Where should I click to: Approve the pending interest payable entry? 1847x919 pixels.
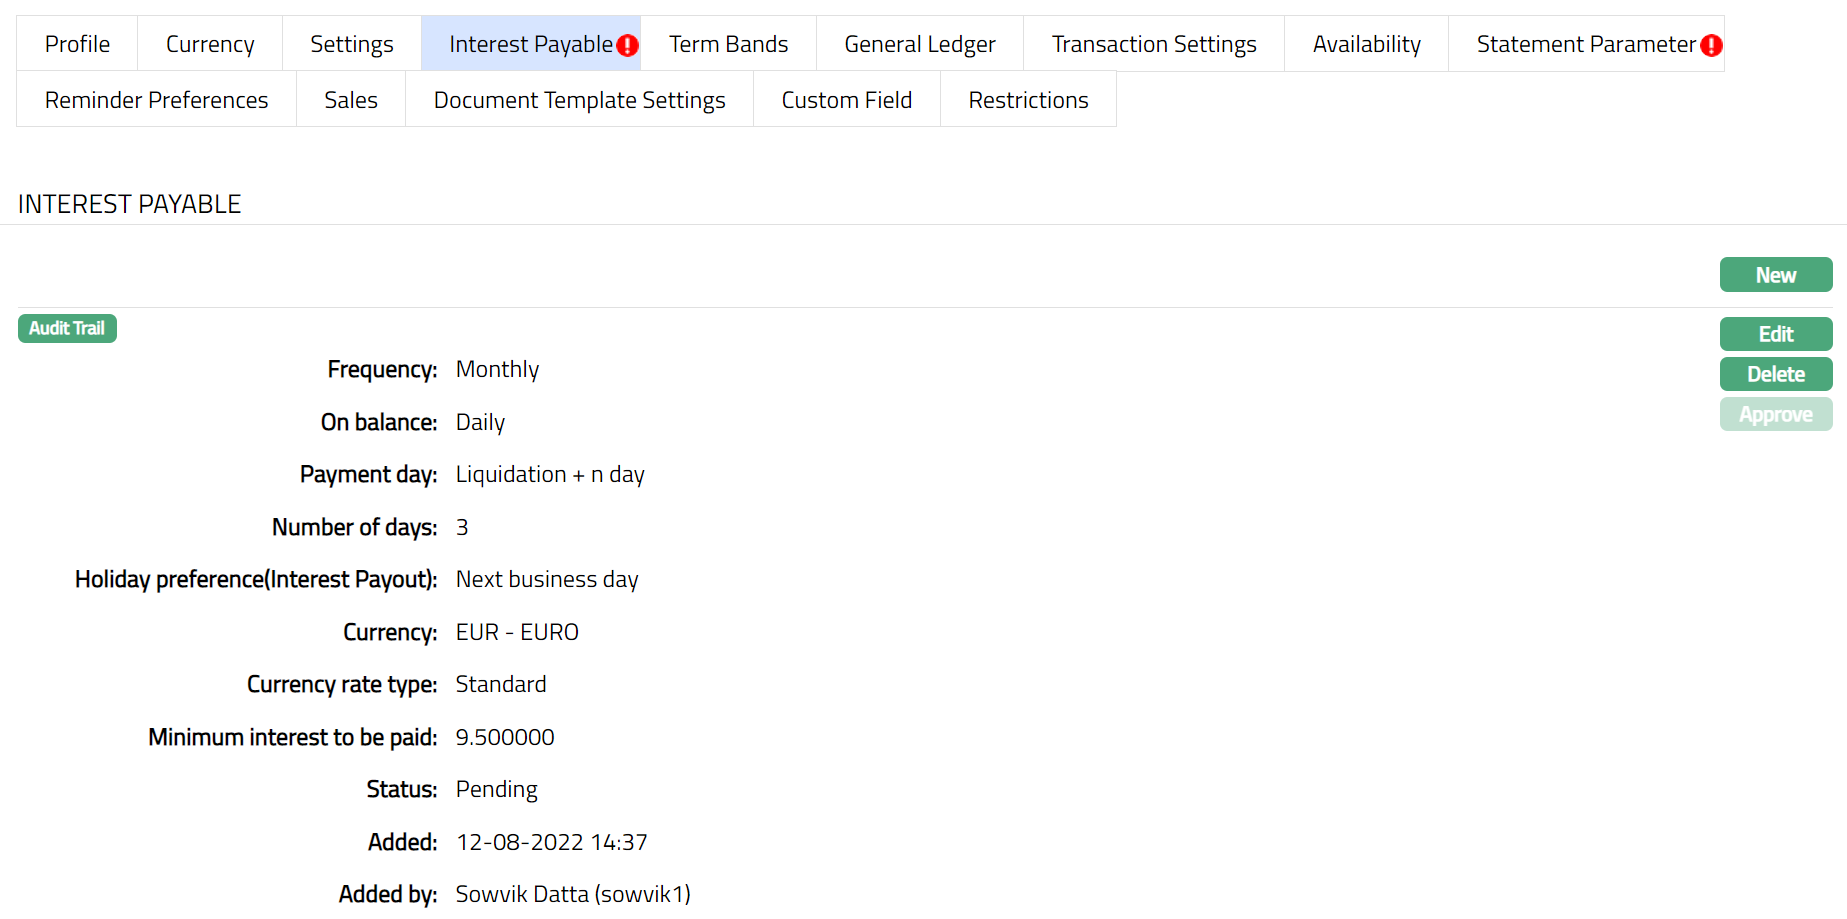click(x=1775, y=414)
